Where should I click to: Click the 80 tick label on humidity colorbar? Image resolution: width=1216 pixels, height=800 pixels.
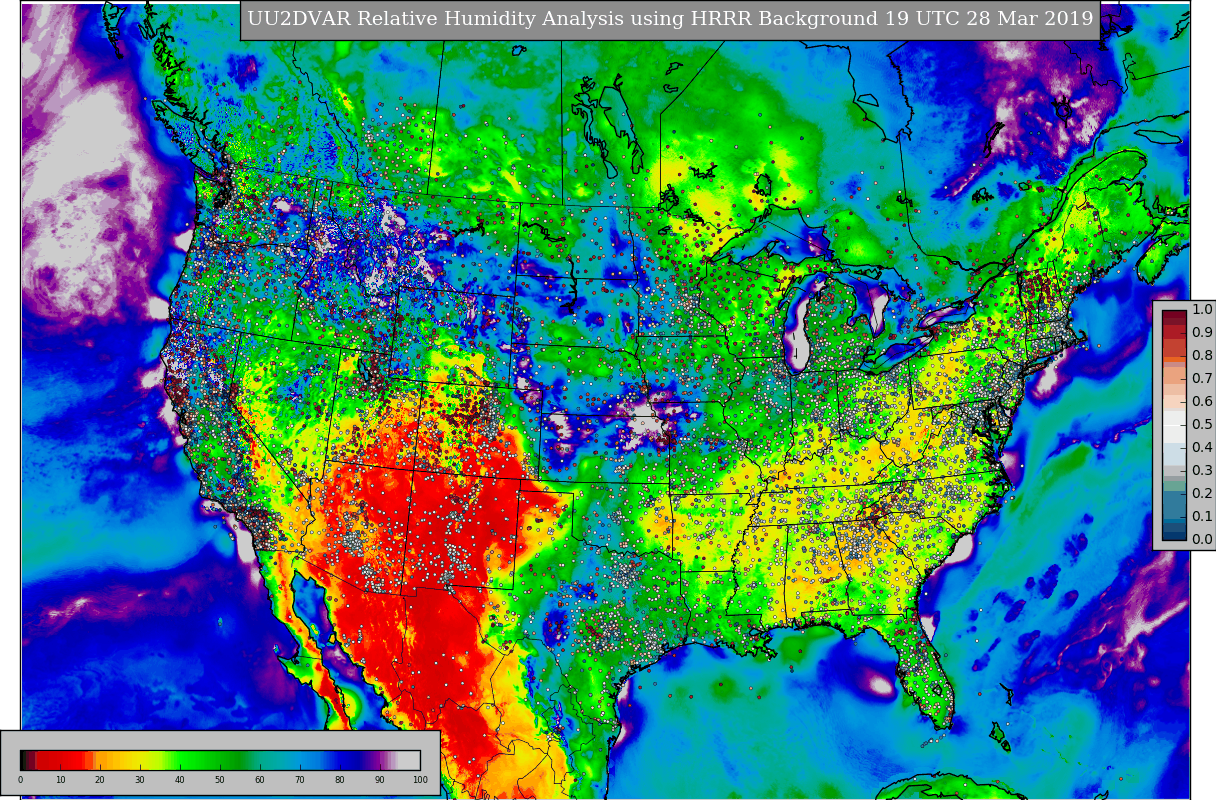tap(340, 780)
